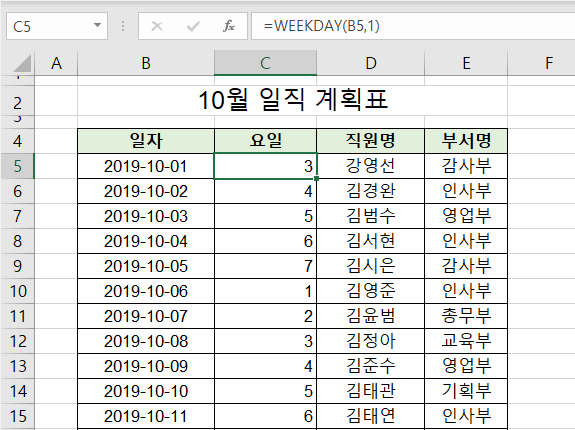The height and width of the screenshot is (430, 575).
Task: Click the 요일 header cell
Action: [265, 141]
